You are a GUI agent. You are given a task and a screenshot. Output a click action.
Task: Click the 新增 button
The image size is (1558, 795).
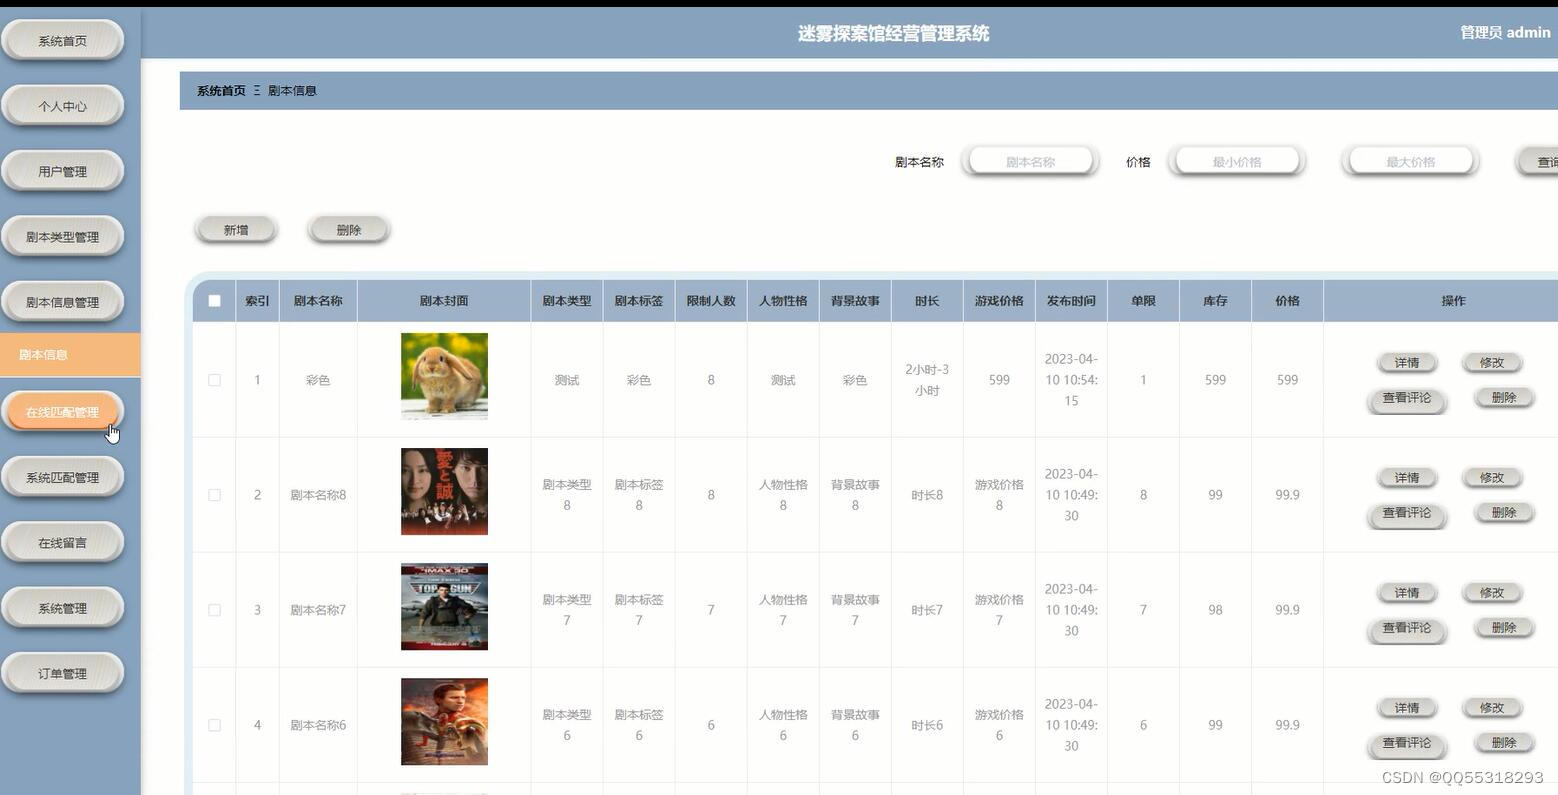(x=236, y=230)
